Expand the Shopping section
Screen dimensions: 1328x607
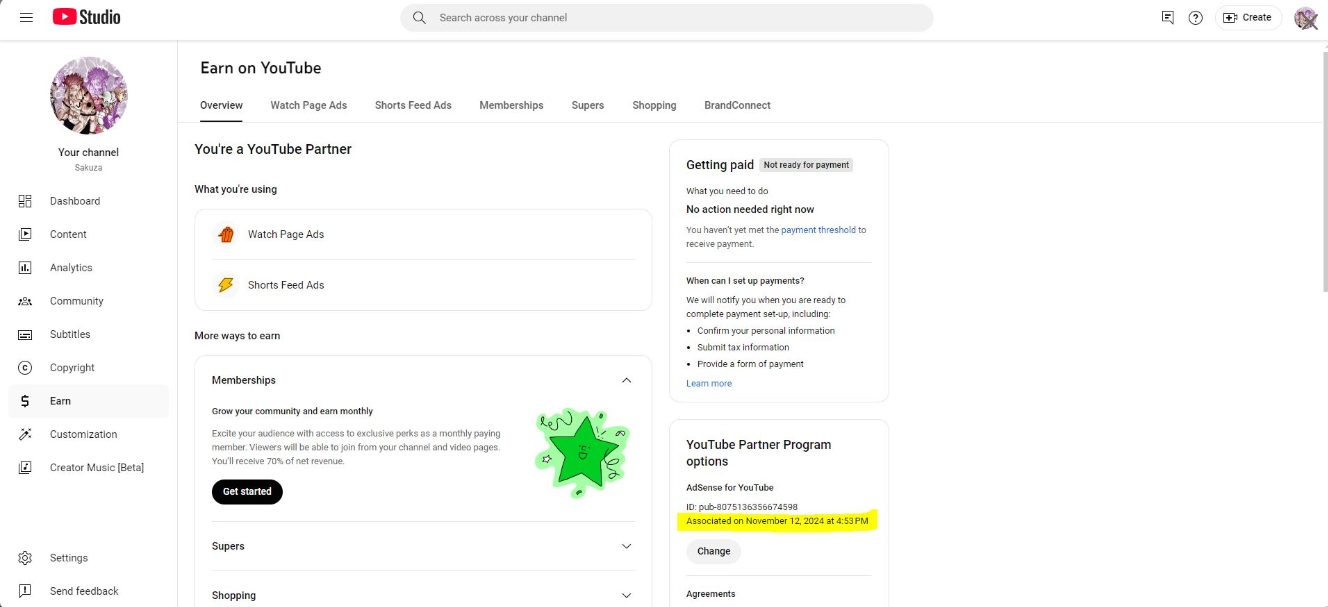pos(627,595)
